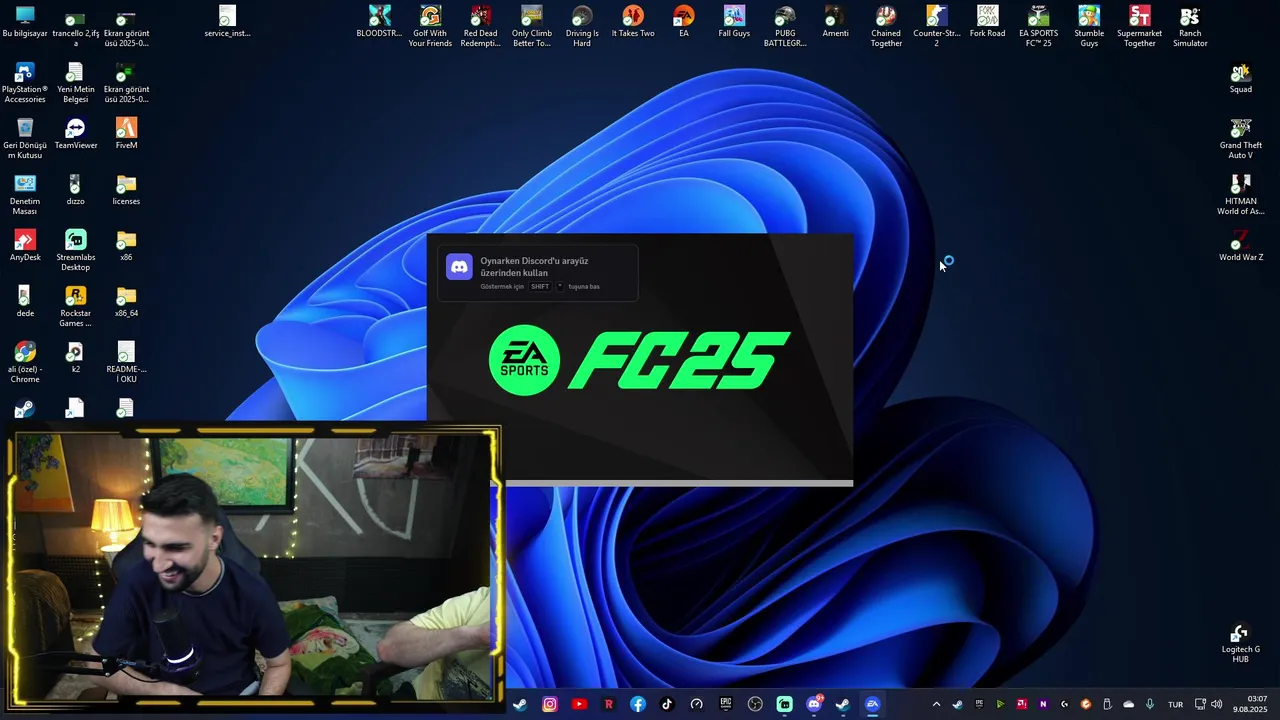Select the service_inst... file icon
1280x720 pixels.
(227, 22)
